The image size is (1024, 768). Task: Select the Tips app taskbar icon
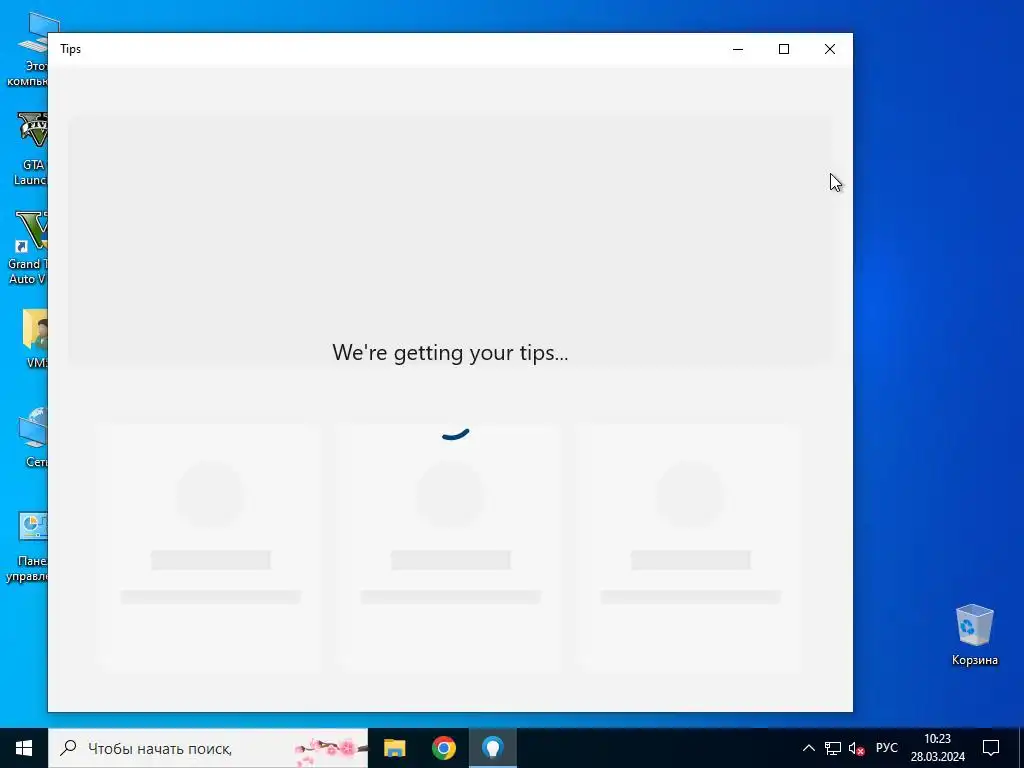[x=493, y=748]
